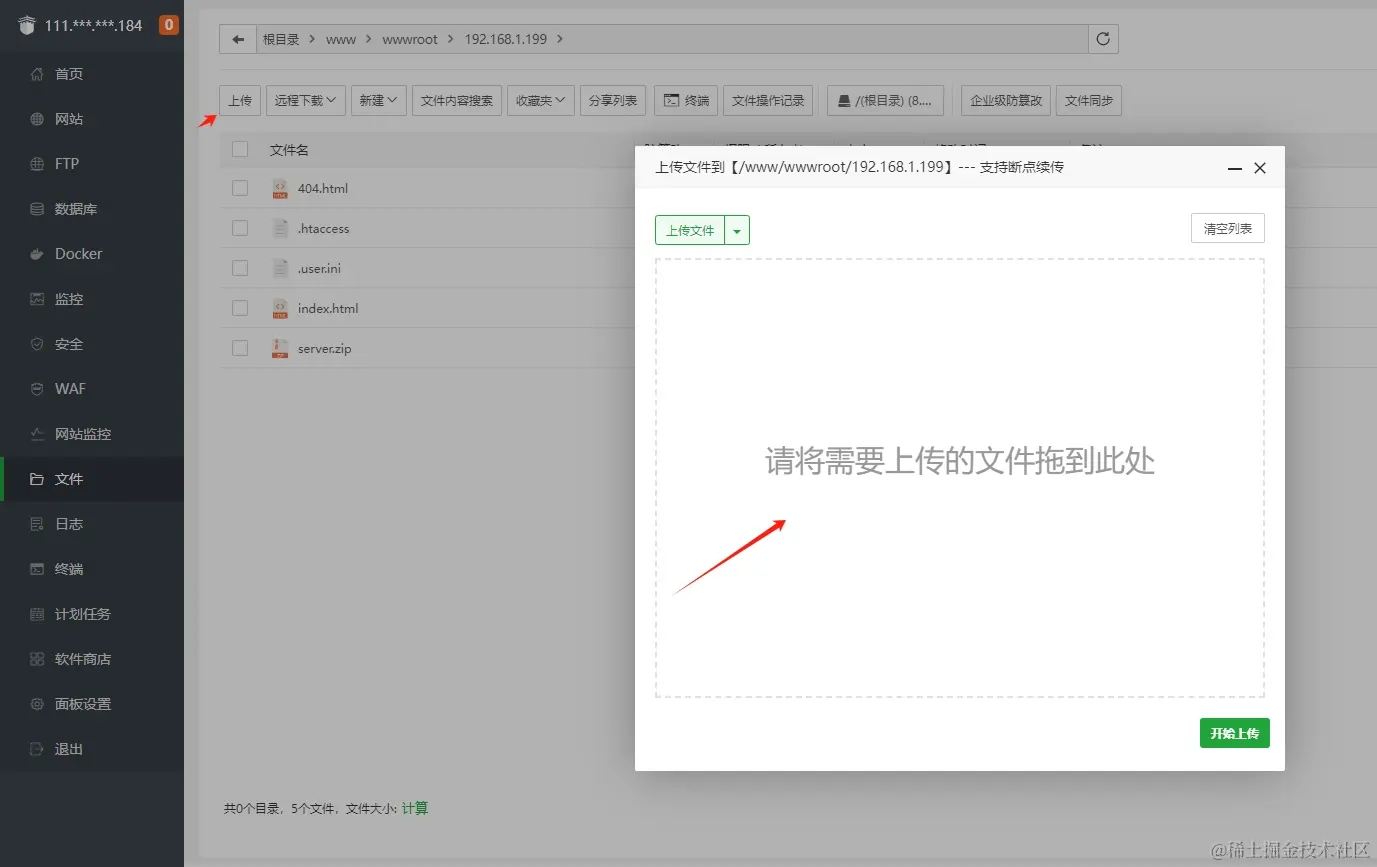The image size is (1377, 867).
Task: Click the WAF sidebar icon
Action: tap(37, 389)
